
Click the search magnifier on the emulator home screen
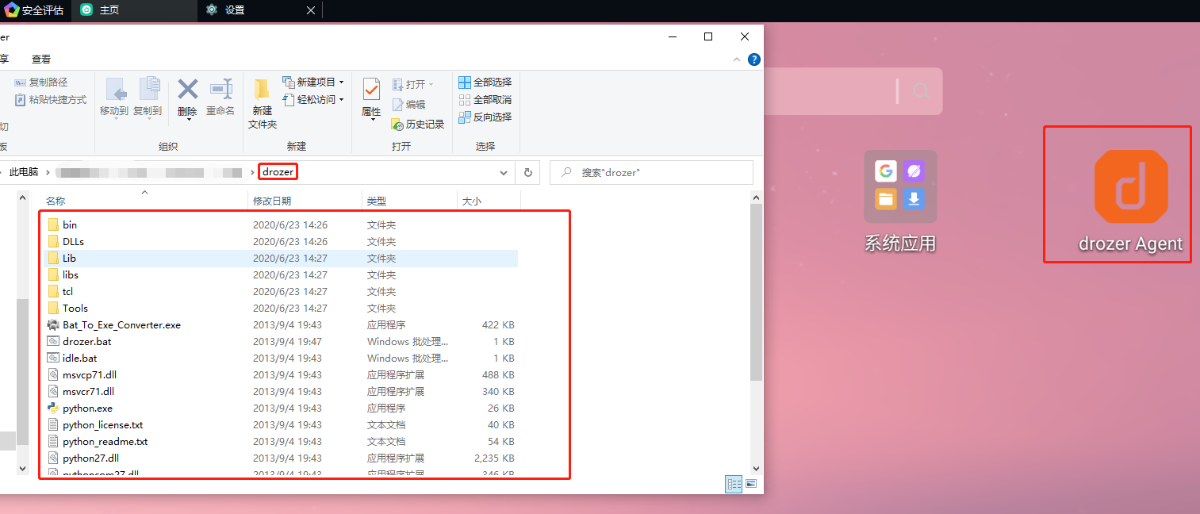(x=921, y=92)
